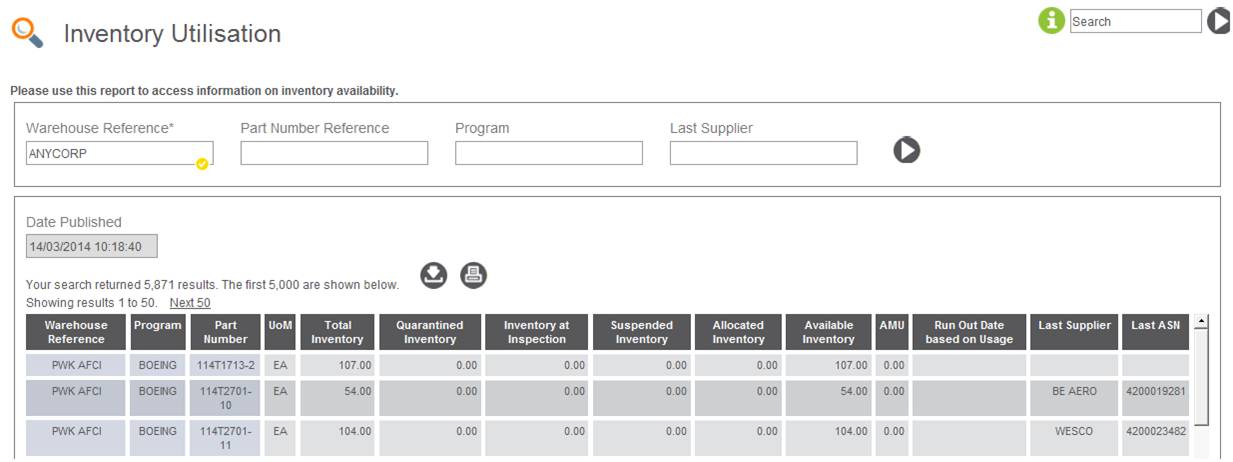
Task: Click into the Part Number Reference field
Action: [334, 153]
